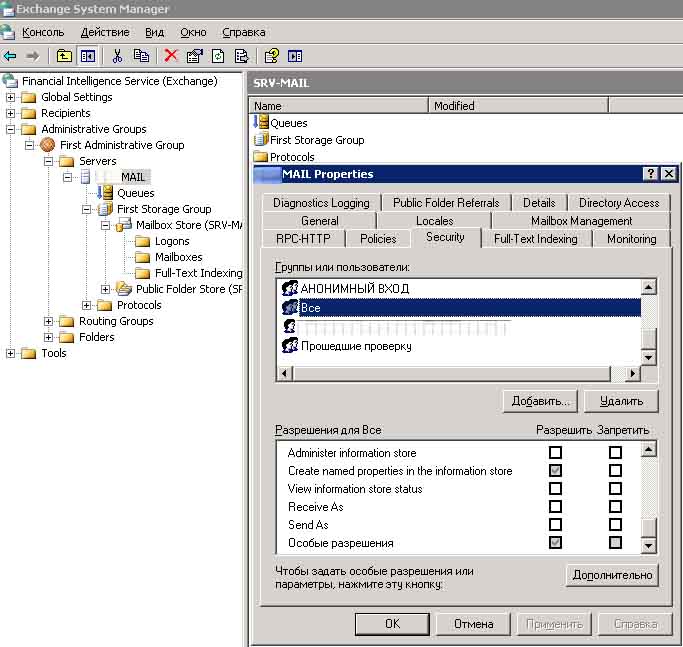This screenshot has height=647, width=683.
Task: Click the red Delete X toolbar icon
Action: point(171,56)
